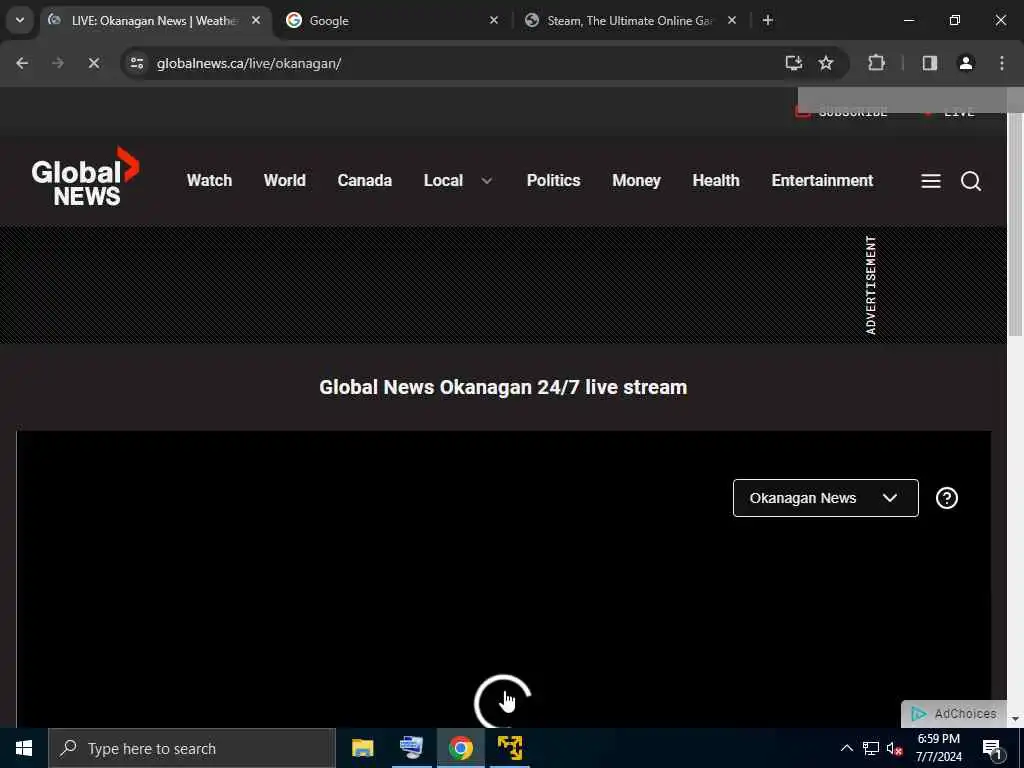The width and height of the screenshot is (1024, 768).
Task: Open the Chrome profile avatar icon
Action: click(965, 63)
